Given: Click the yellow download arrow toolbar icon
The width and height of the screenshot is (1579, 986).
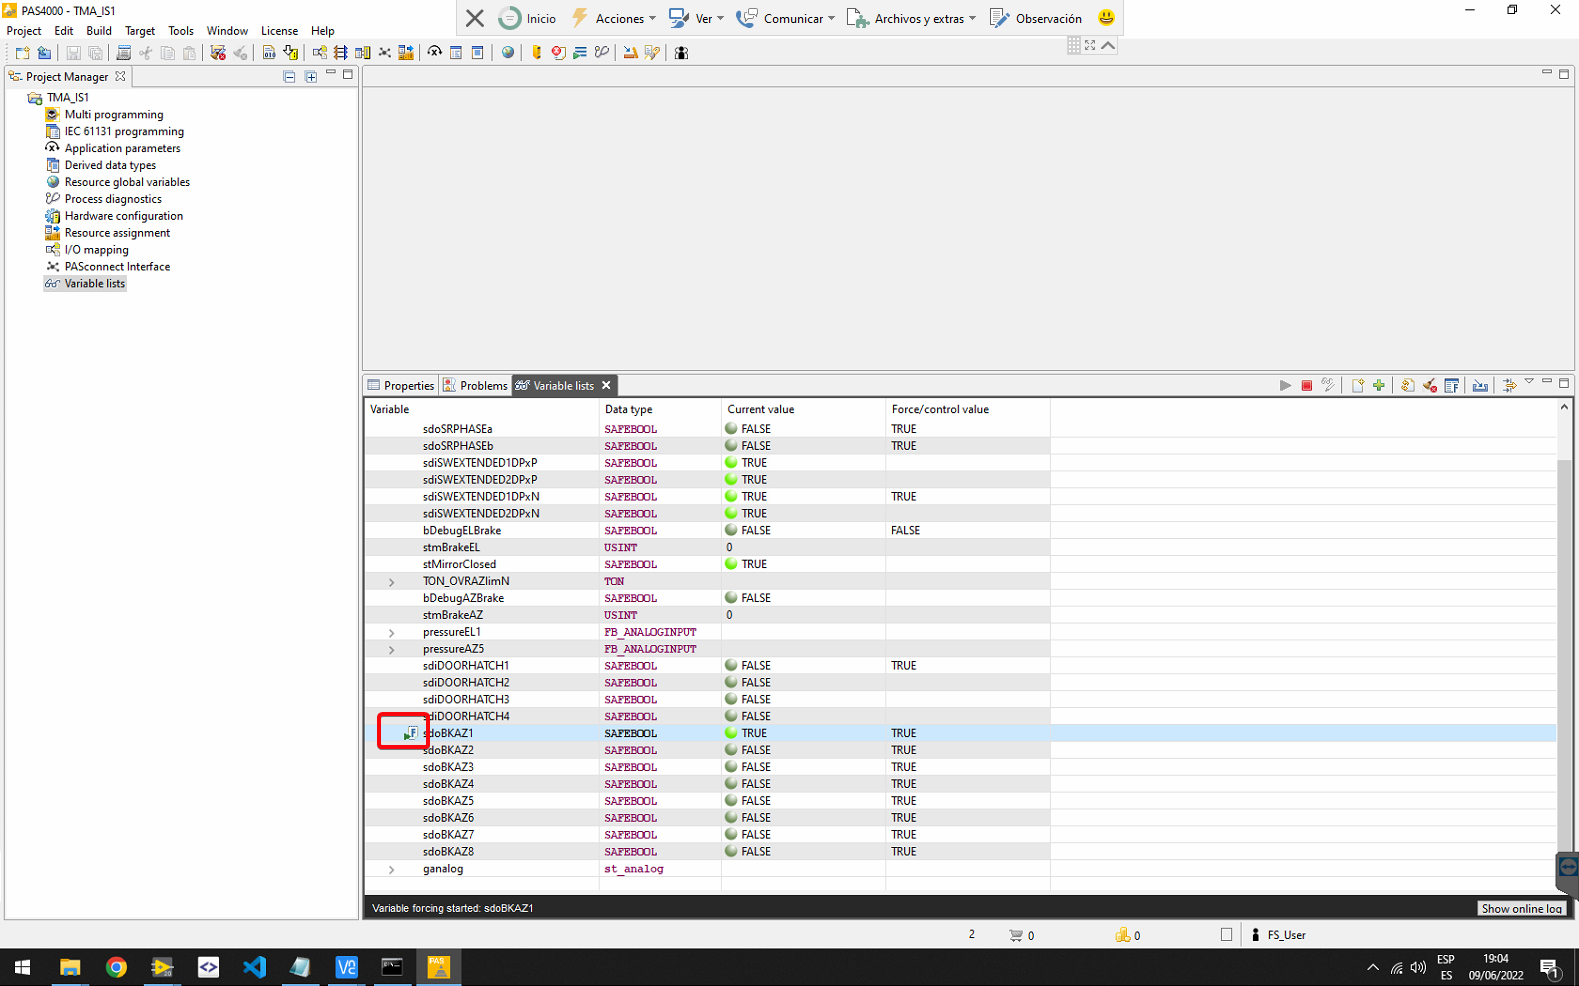Looking at the screenshot, I should [290, 53].
